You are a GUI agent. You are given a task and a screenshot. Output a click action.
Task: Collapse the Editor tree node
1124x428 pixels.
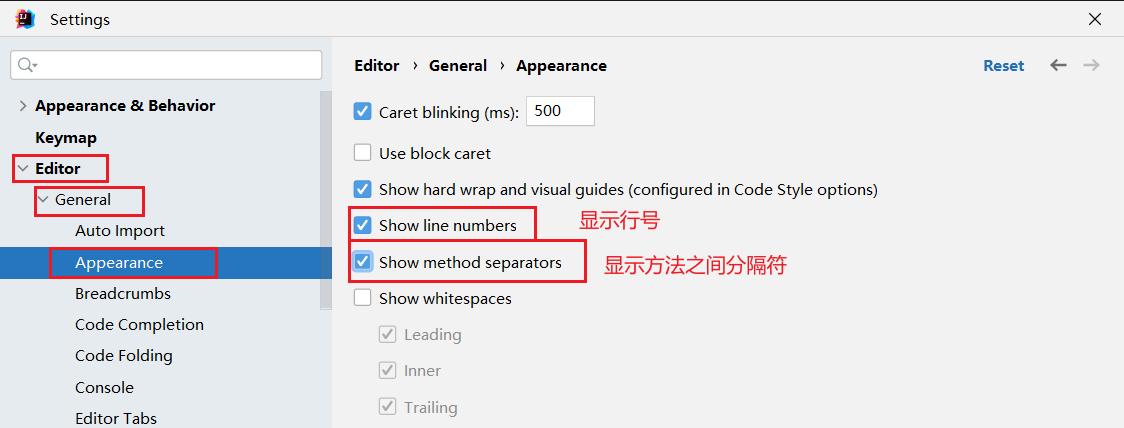[x=22, y=168]
